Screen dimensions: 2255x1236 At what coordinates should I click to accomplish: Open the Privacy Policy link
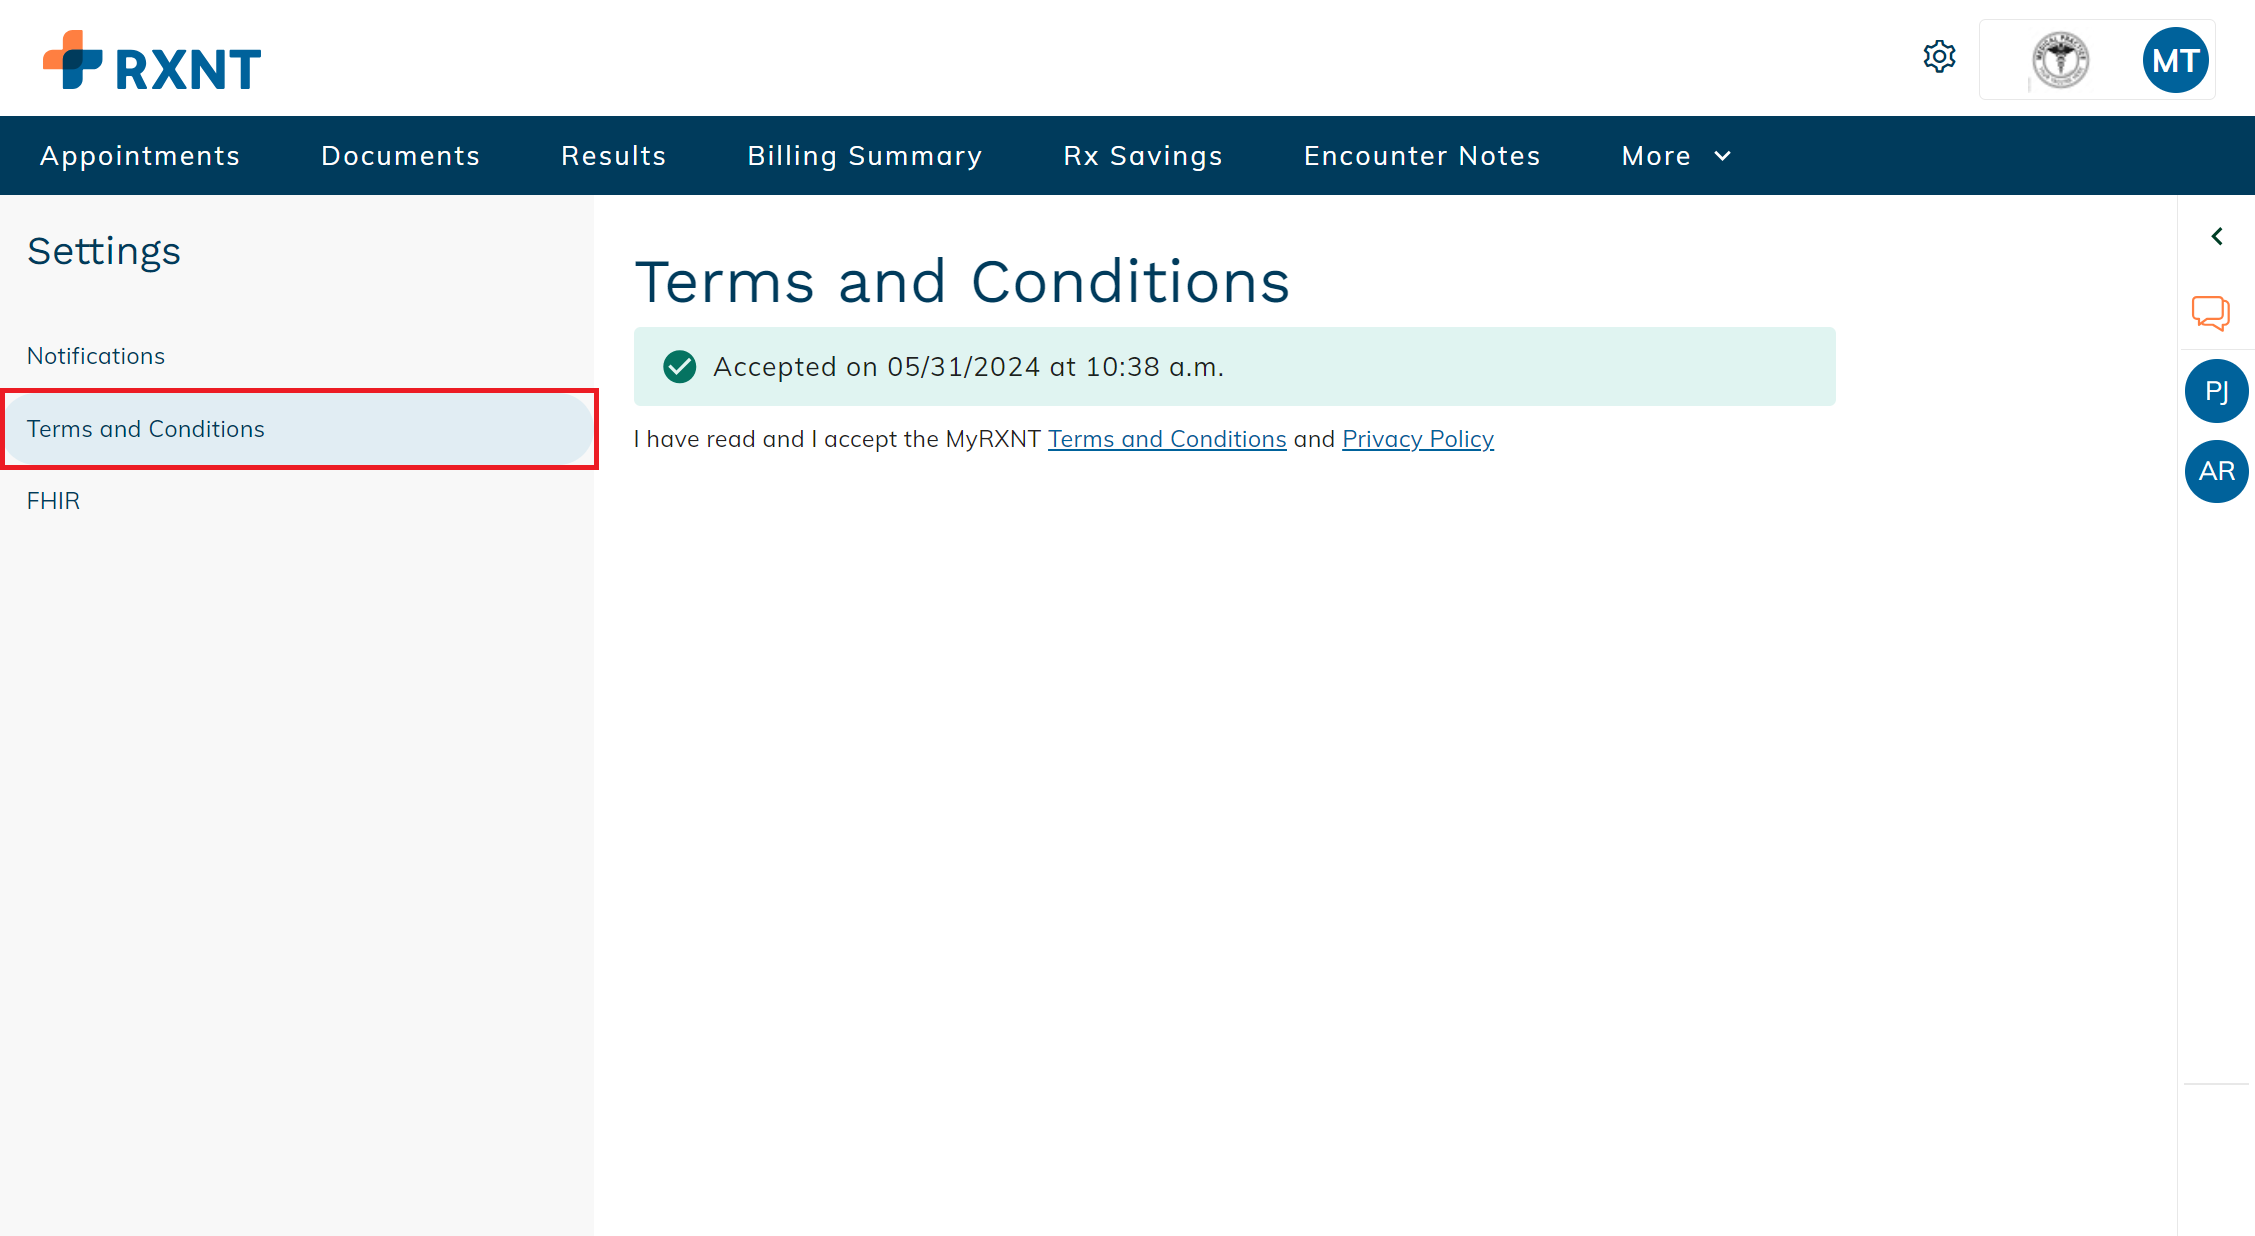(x=1418, y=439)
